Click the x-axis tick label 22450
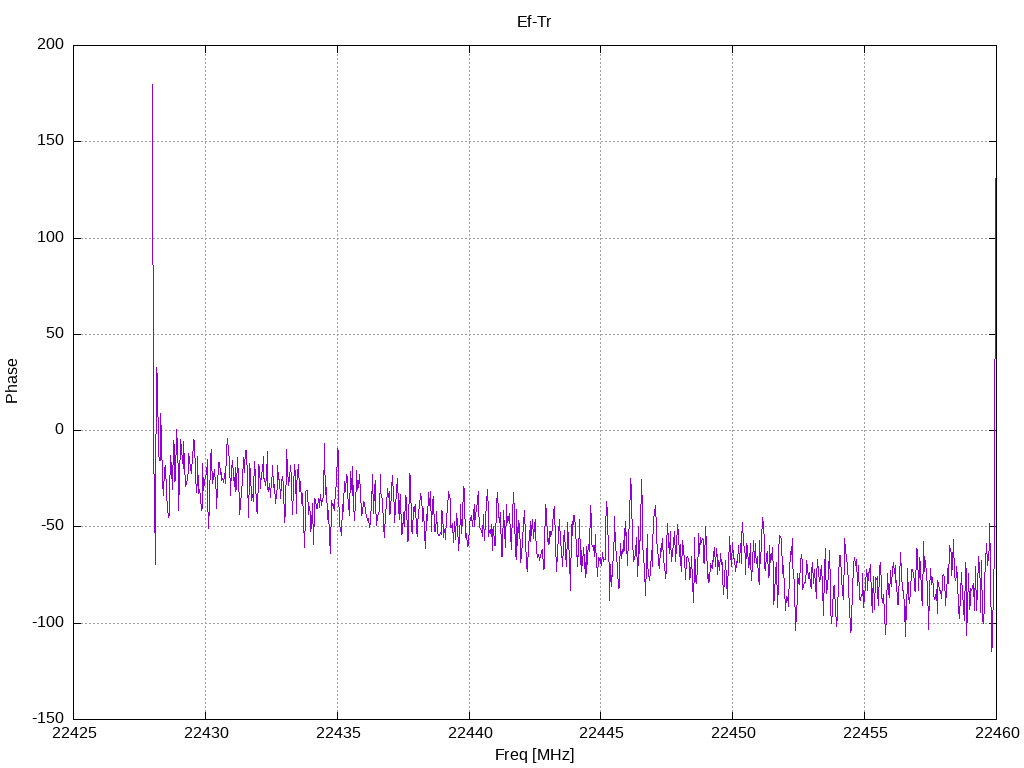The height and width of the screenshot is (768, 1024). [x=733, y=733]
